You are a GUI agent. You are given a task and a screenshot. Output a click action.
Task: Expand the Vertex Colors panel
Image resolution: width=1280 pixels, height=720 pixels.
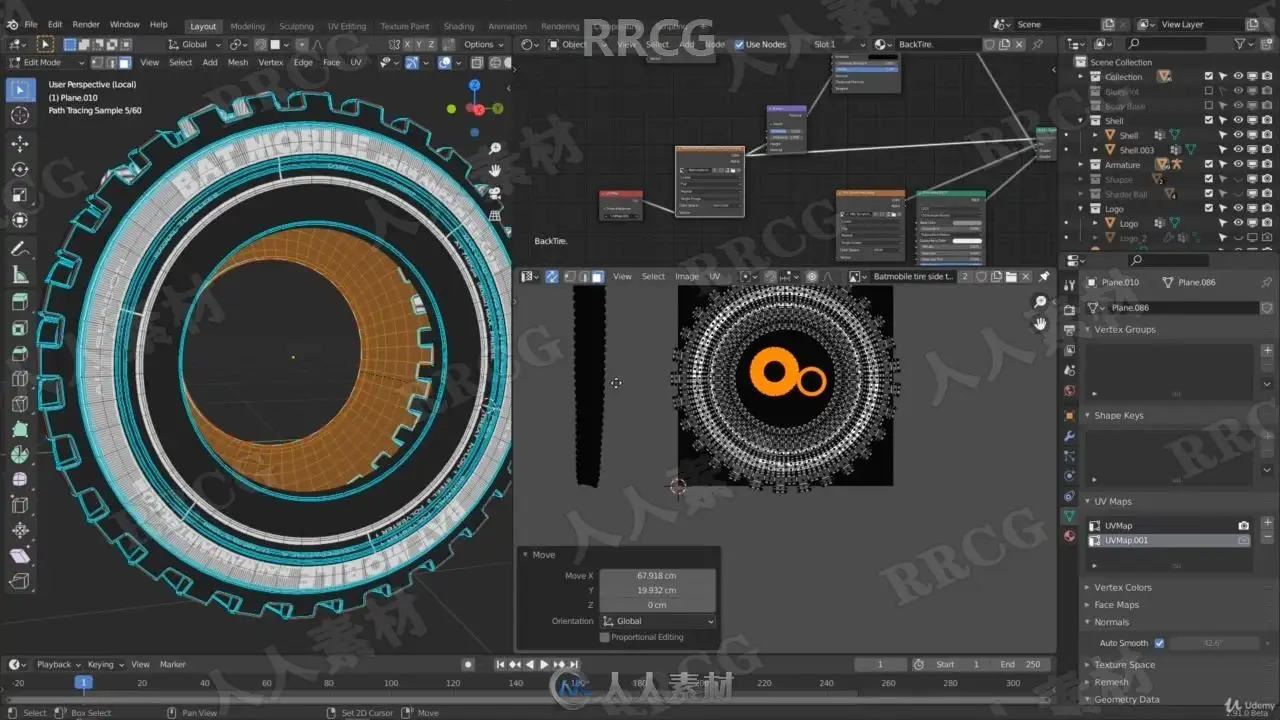1122,587
